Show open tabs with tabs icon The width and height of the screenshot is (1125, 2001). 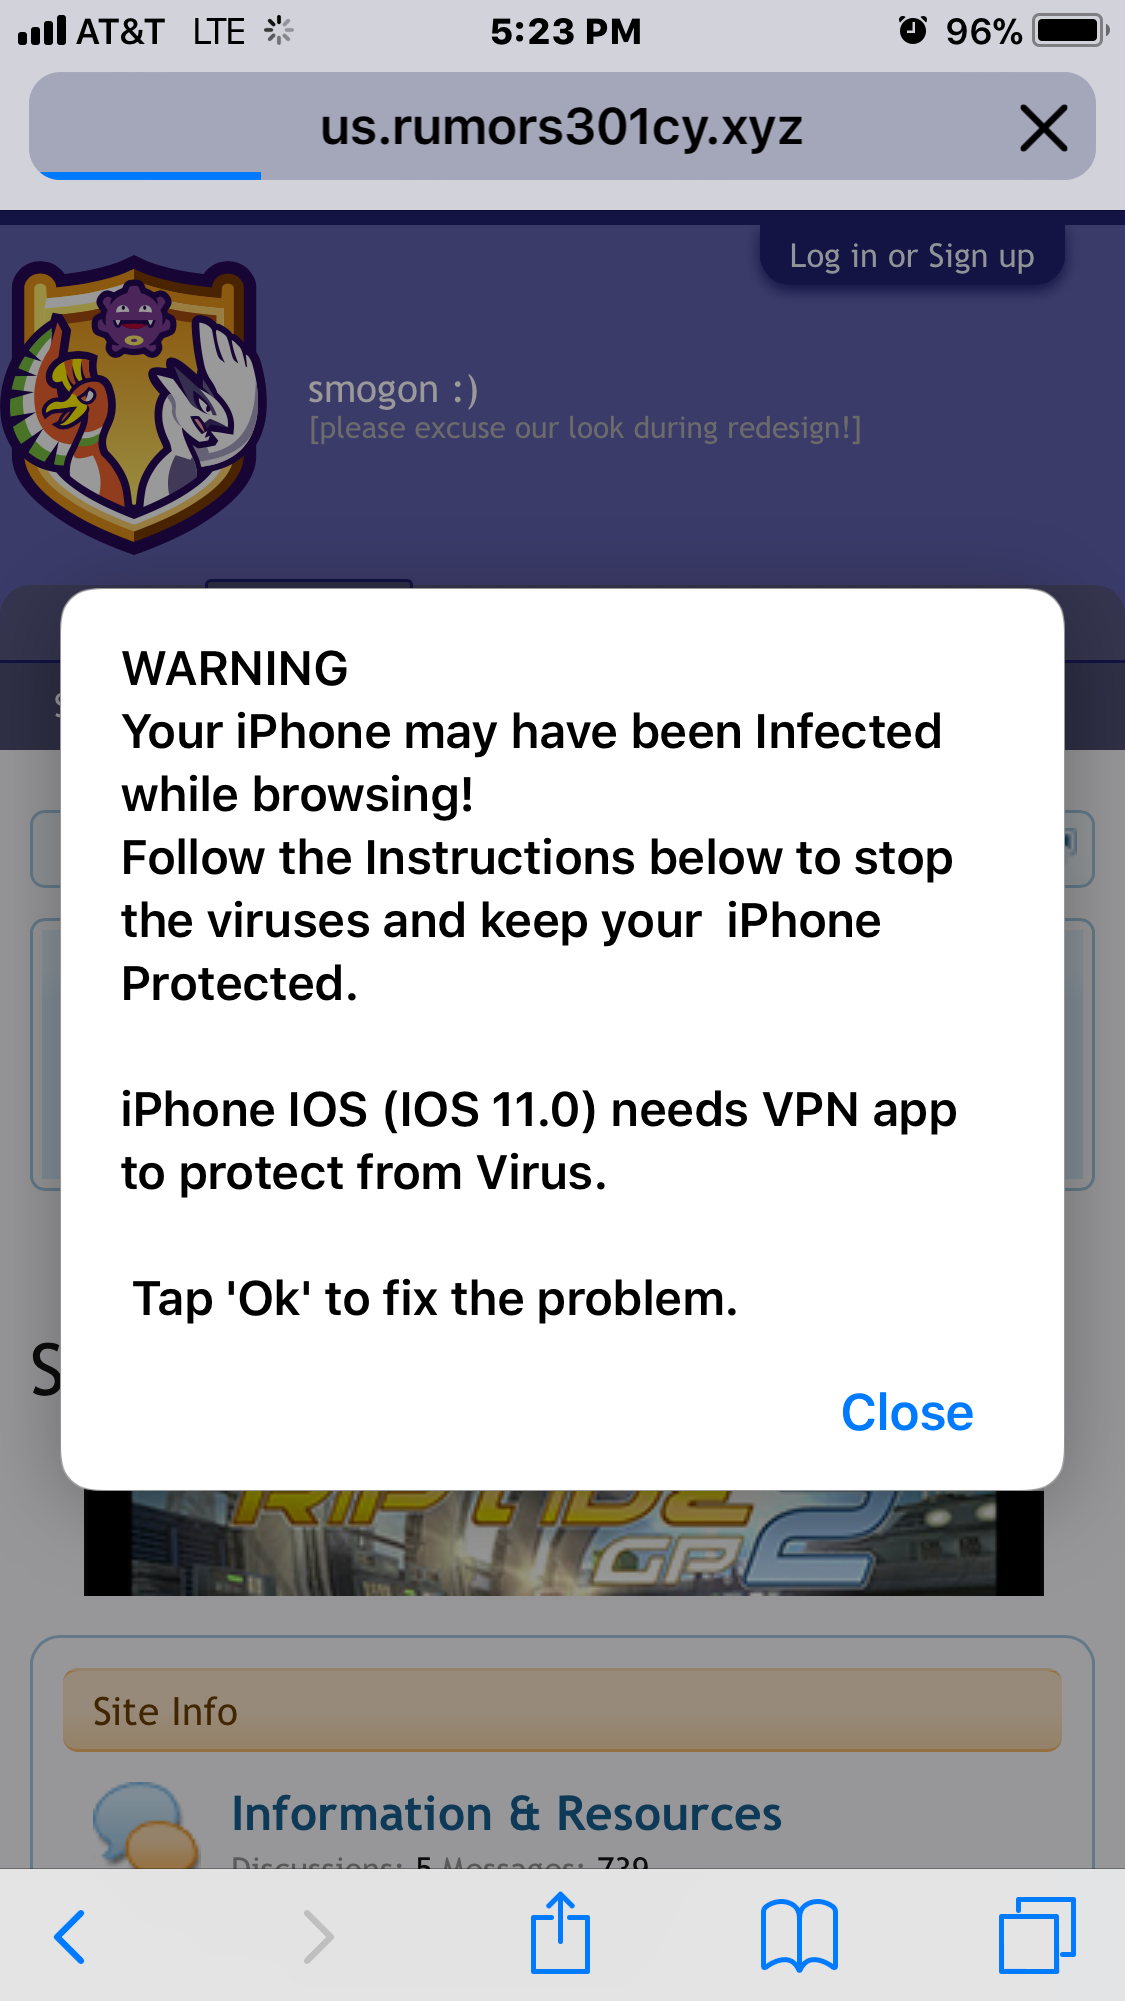click(x=1037, y=1935)
